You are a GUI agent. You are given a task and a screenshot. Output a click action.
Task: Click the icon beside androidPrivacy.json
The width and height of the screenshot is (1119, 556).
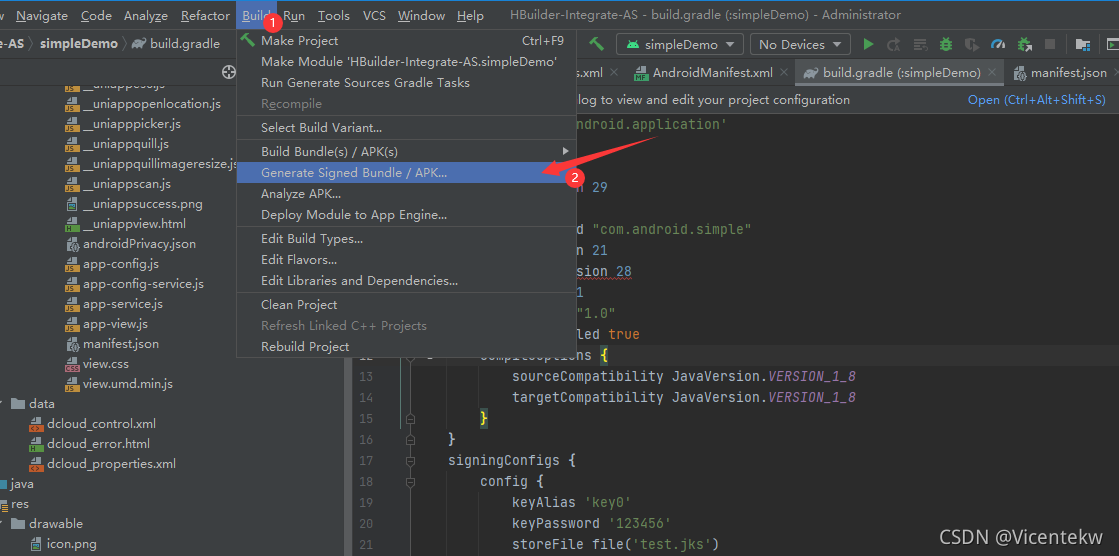[71, 244]
